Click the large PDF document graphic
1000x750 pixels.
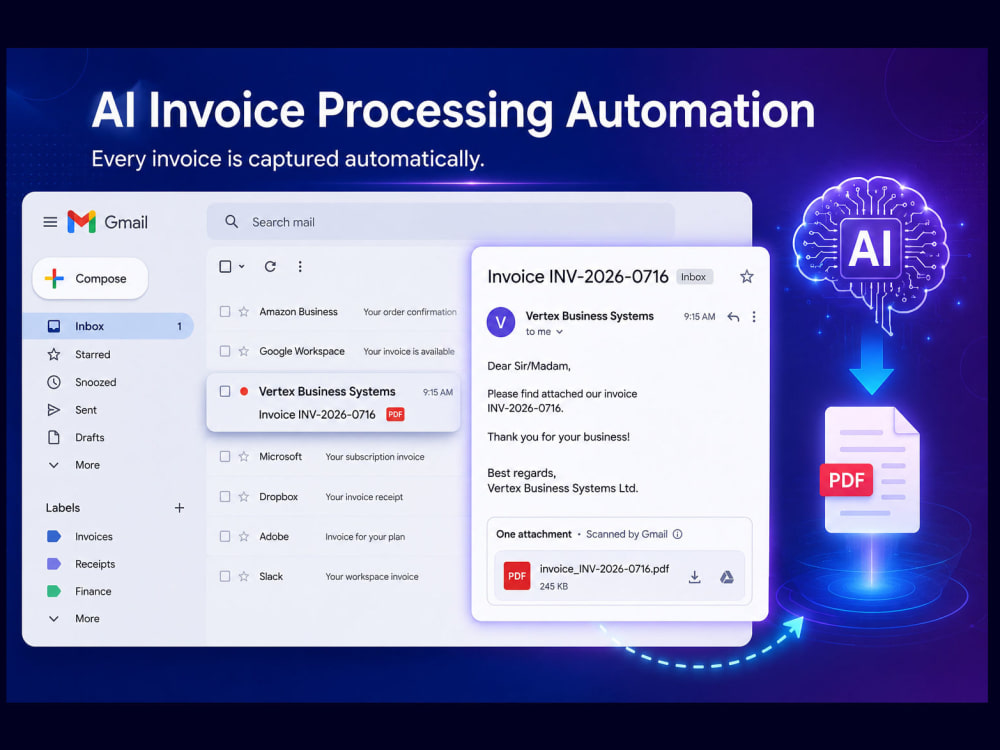pyautogui.click(x=871, y=470)
